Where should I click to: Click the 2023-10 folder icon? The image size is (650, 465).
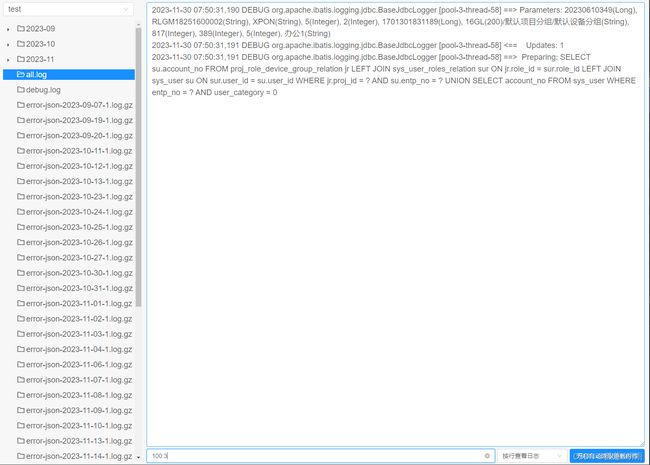point(21,44)
